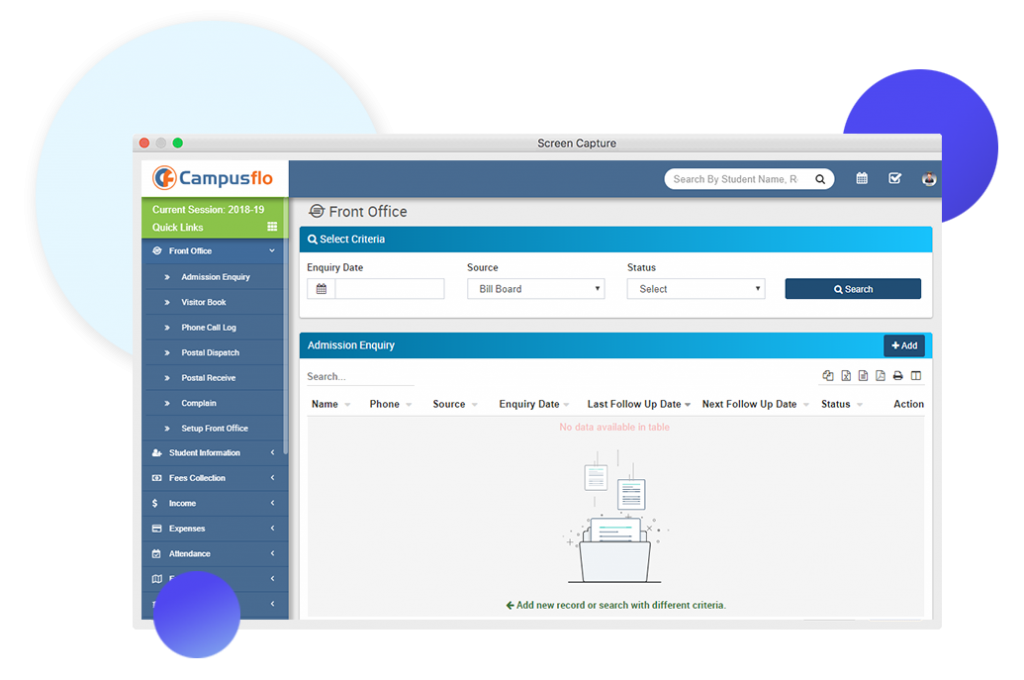Open column visibility options
This screenshot has height=680, width=1024.
pos(916,375)
